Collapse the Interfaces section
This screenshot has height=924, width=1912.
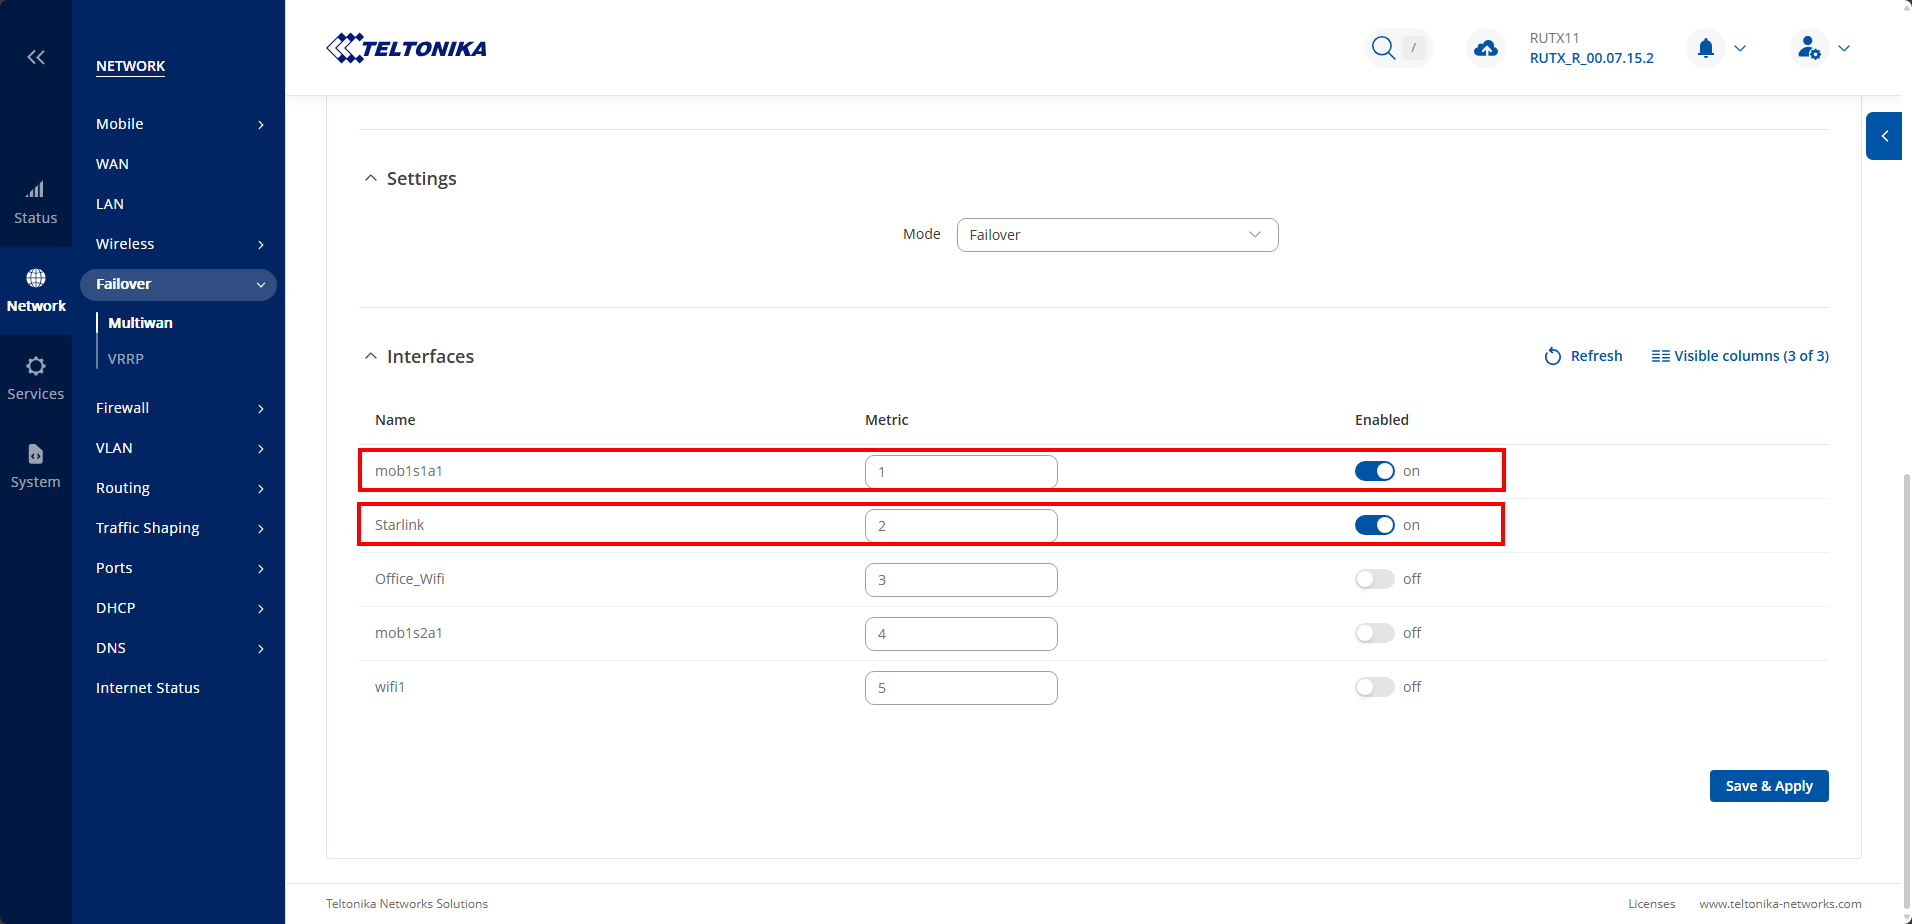[371, 356]
